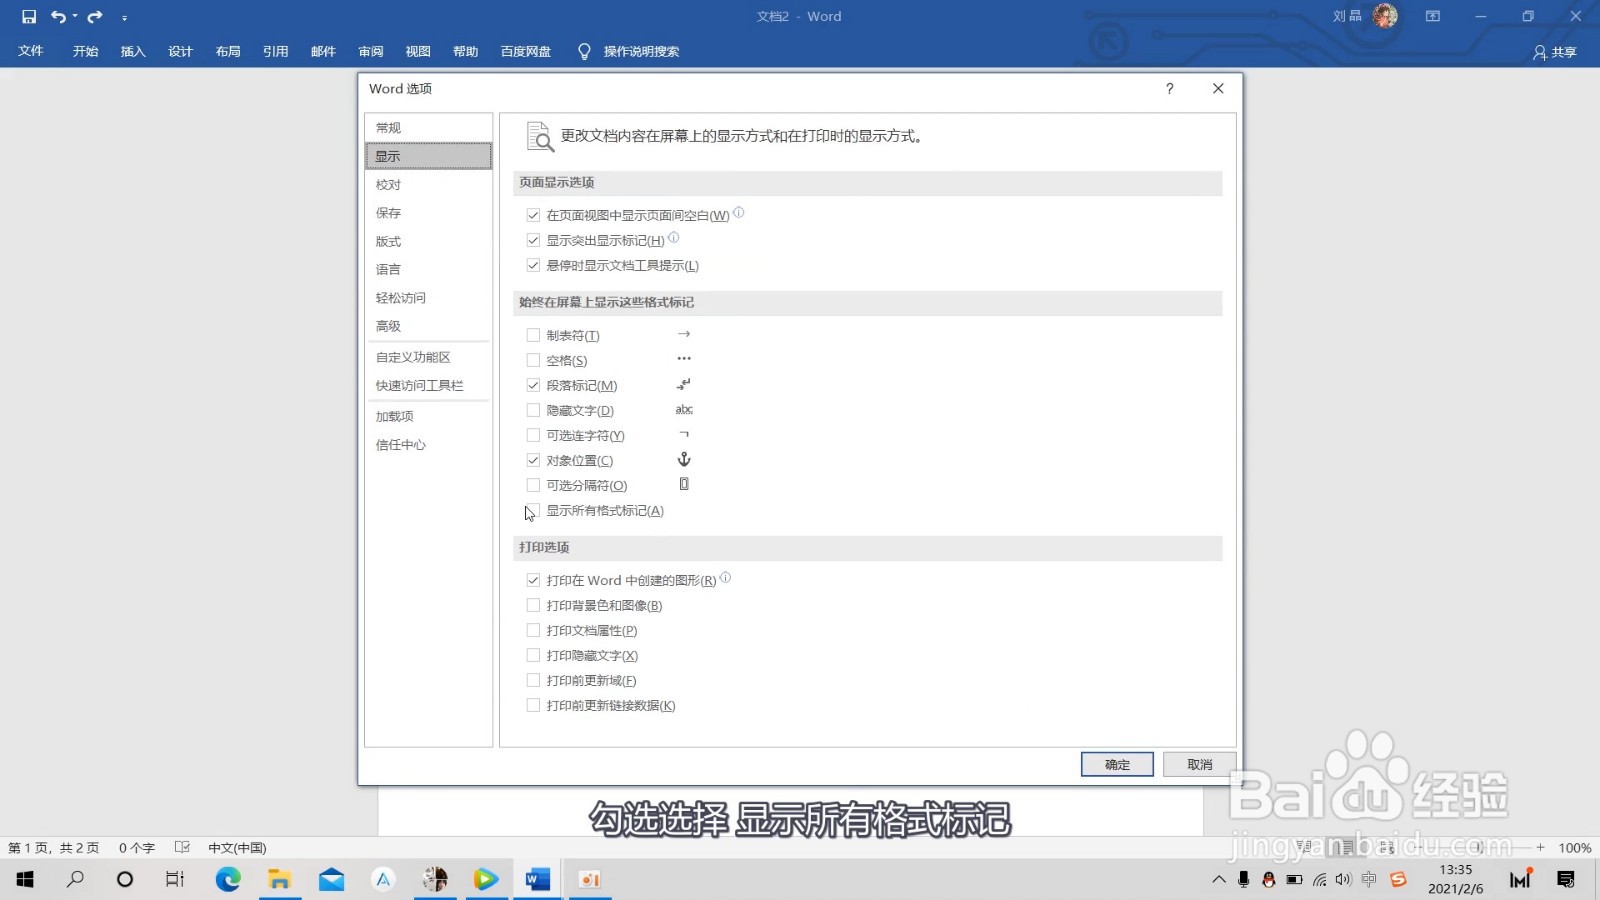Click the Word icon in taskbar
Image resolution: width=1600 pixels, height=900 pixels.
click(x=537, y=879)
